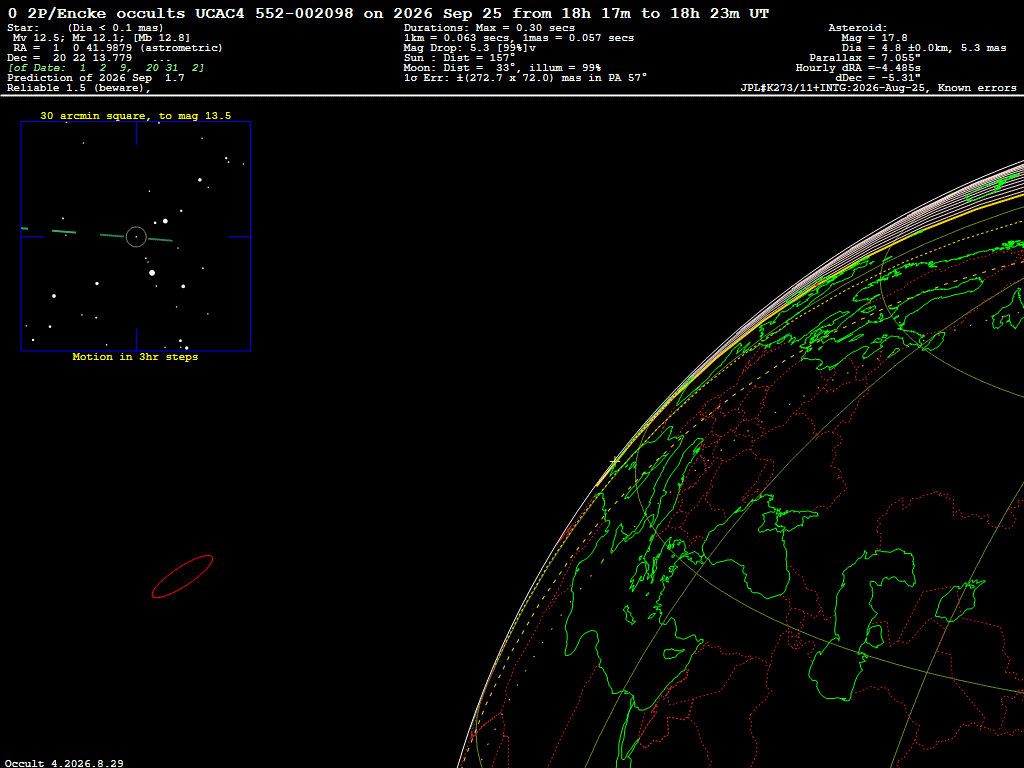Click the Hourly dRA value
This screenshot has width=1024, height=768.
[x=858, y=68]
